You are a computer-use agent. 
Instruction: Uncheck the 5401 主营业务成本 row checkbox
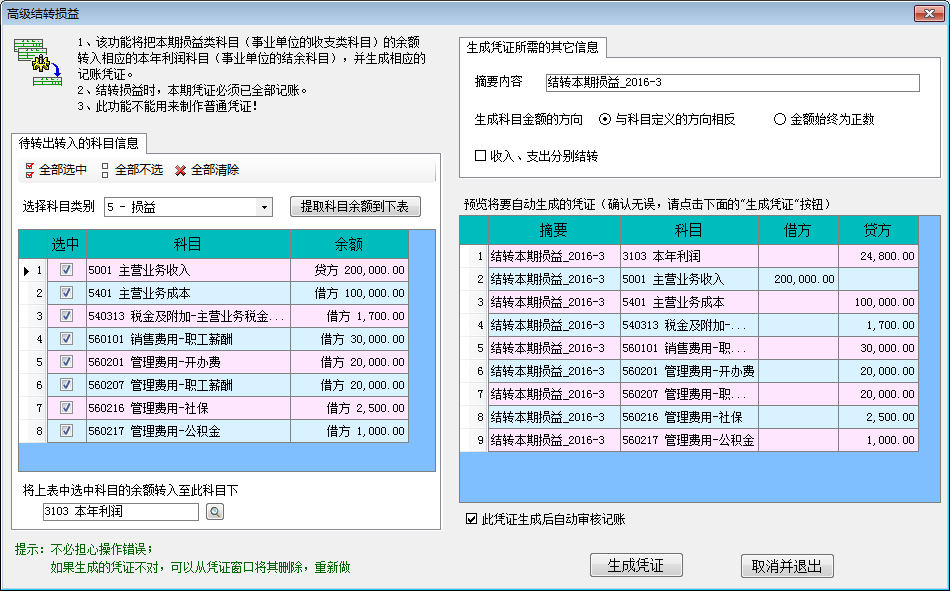pos(67,293)
